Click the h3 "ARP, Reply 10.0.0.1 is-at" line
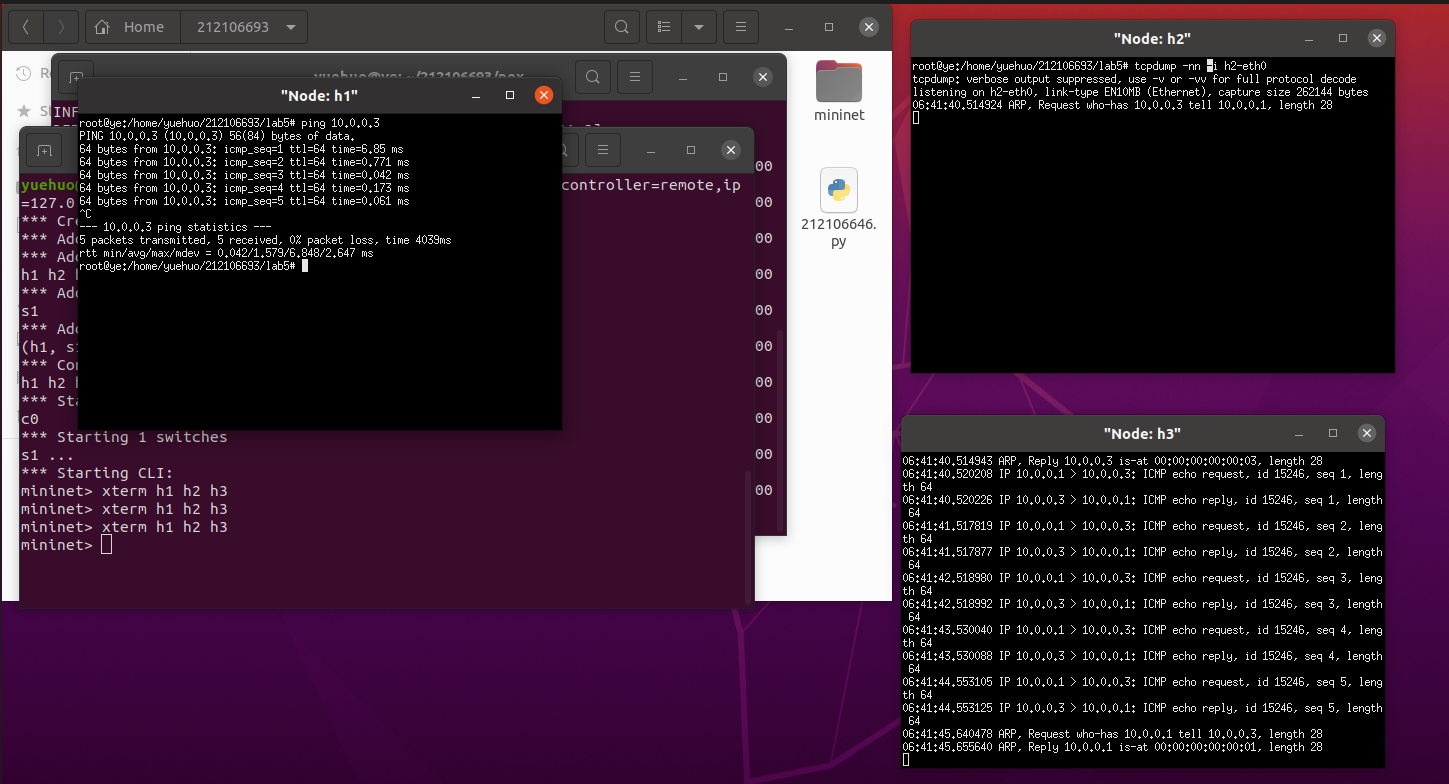 click(x=1112, y=747)
